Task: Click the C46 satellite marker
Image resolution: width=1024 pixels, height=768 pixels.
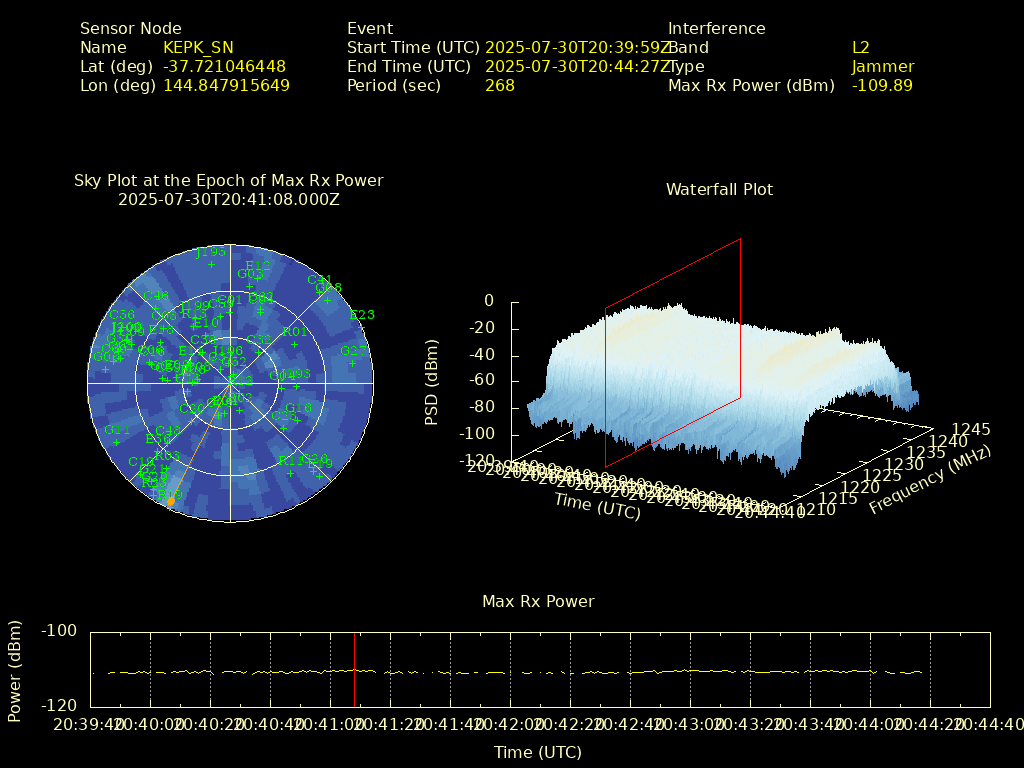Action: [x=156, y=308]
